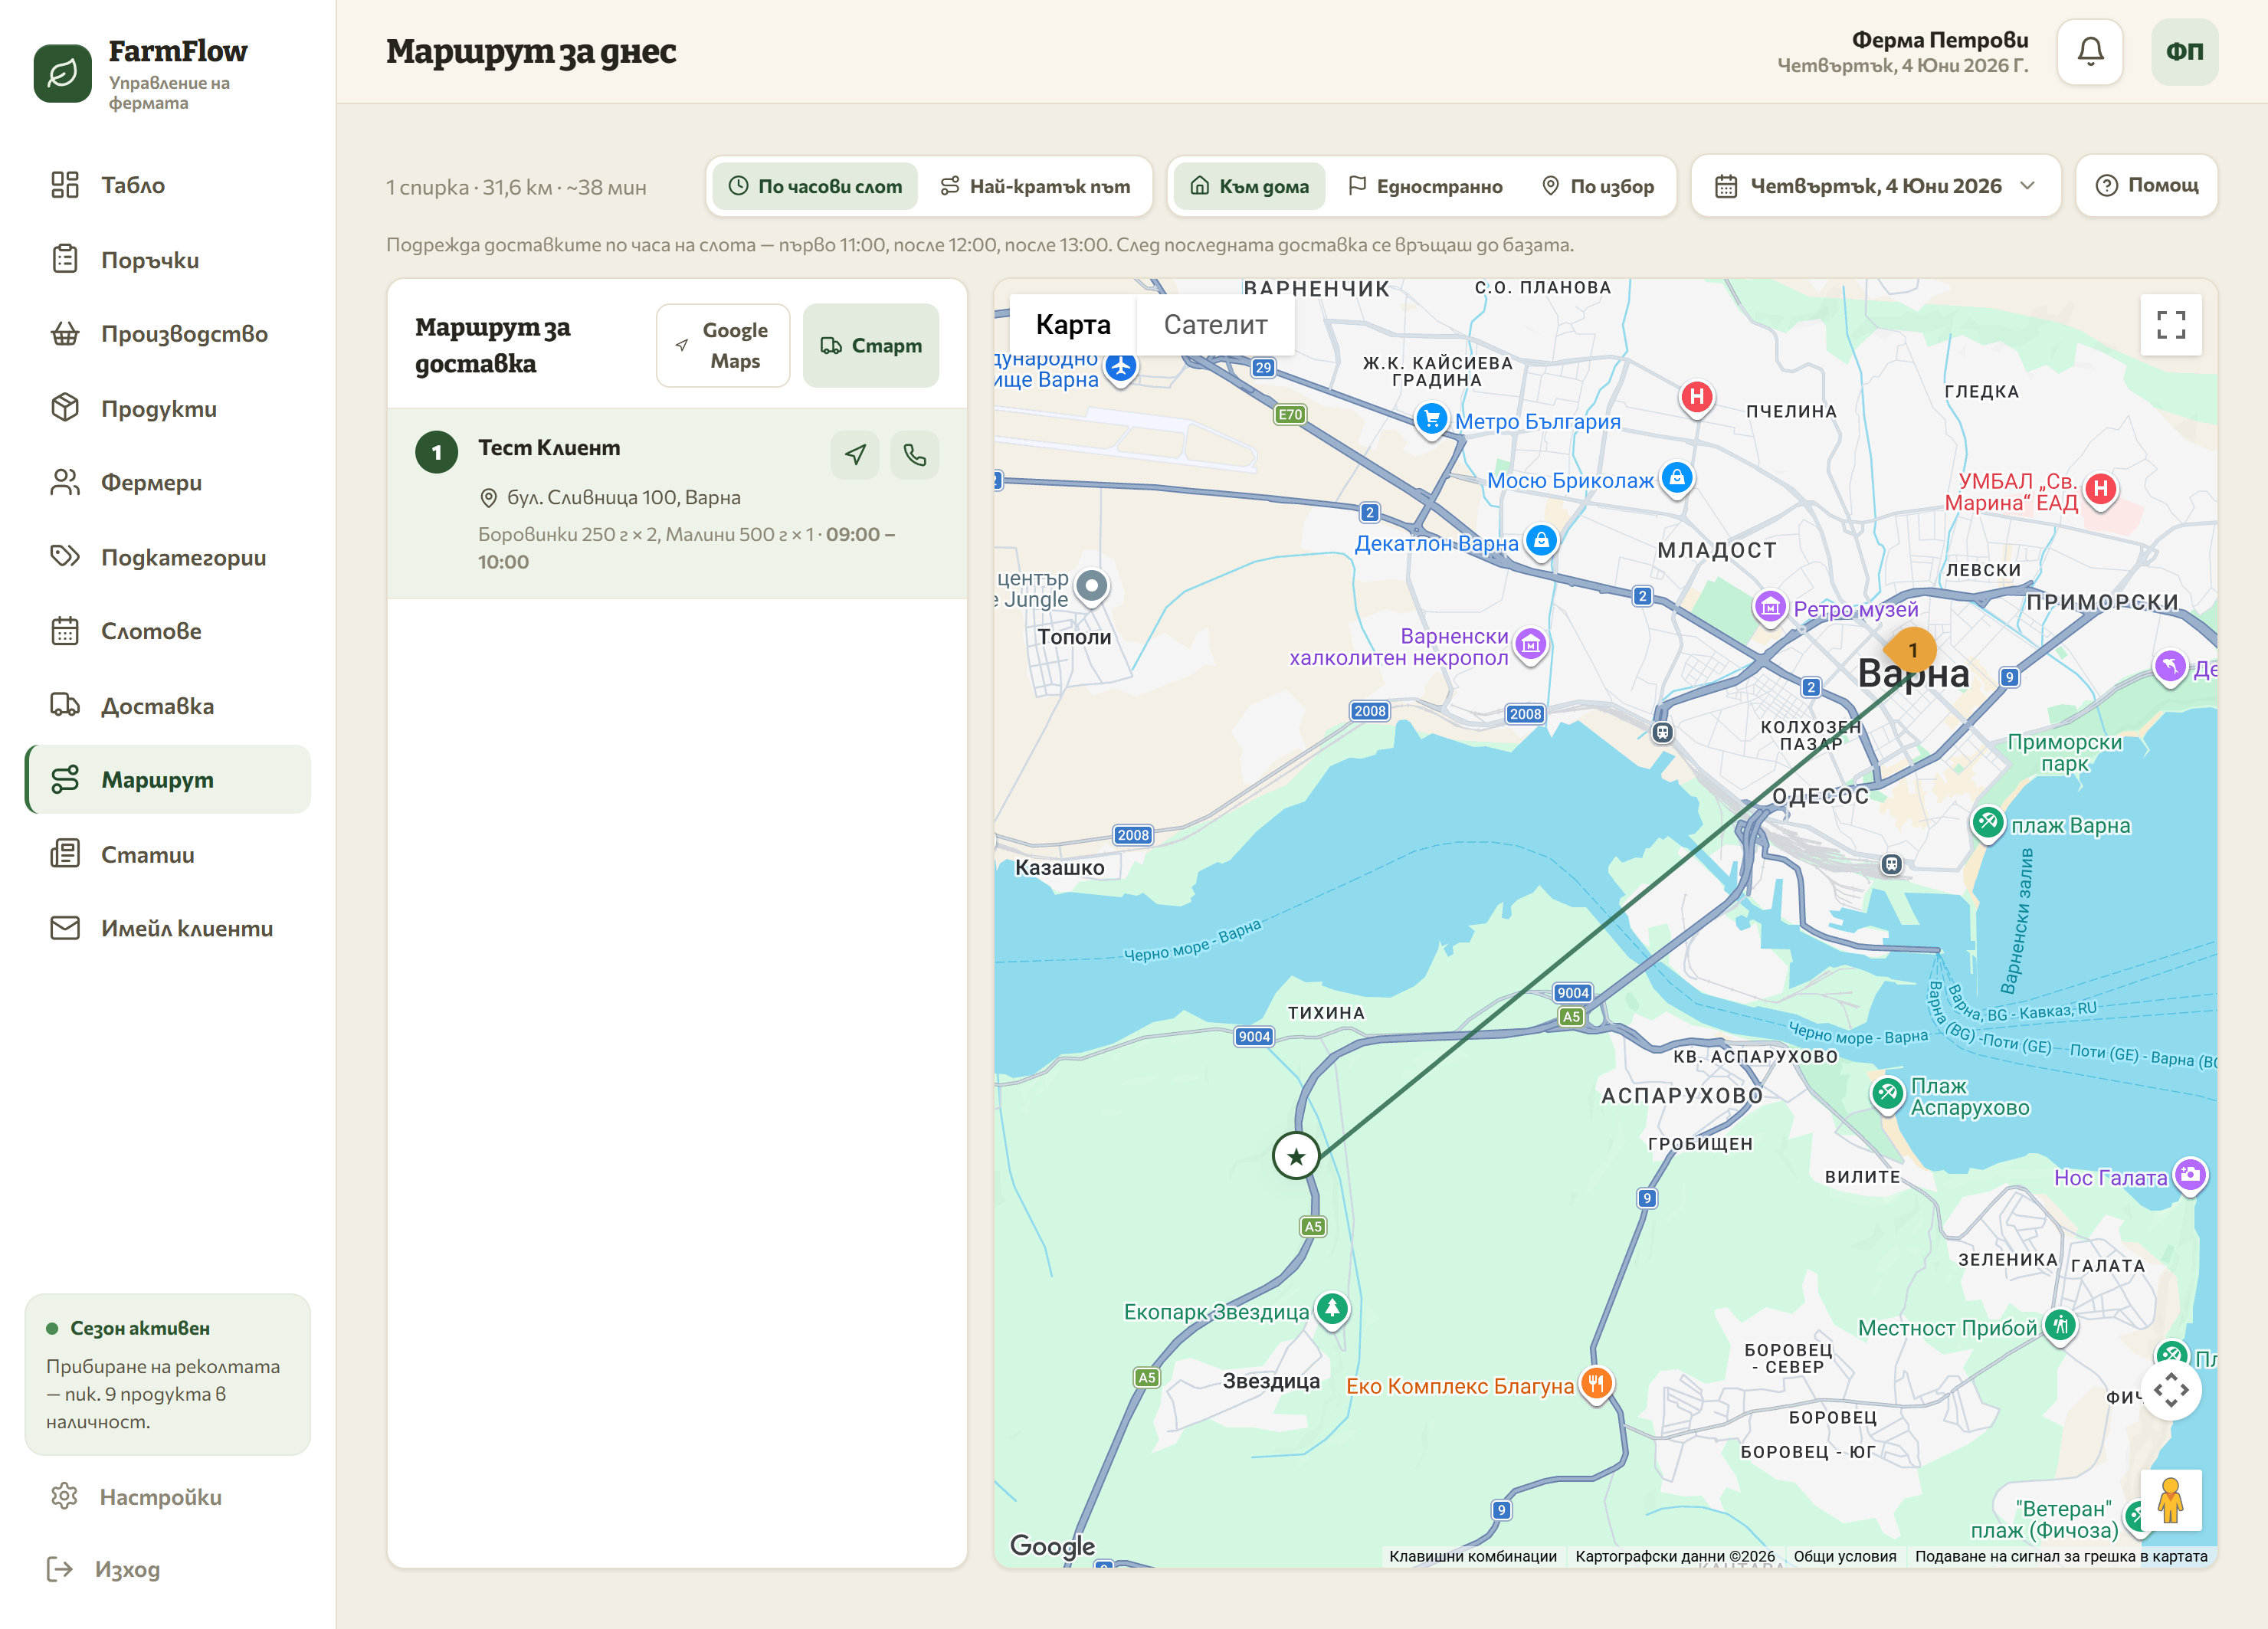Open Маршрут in sidebar
The height and width of the screenshot is (1629, 2268).
(168, 779)
